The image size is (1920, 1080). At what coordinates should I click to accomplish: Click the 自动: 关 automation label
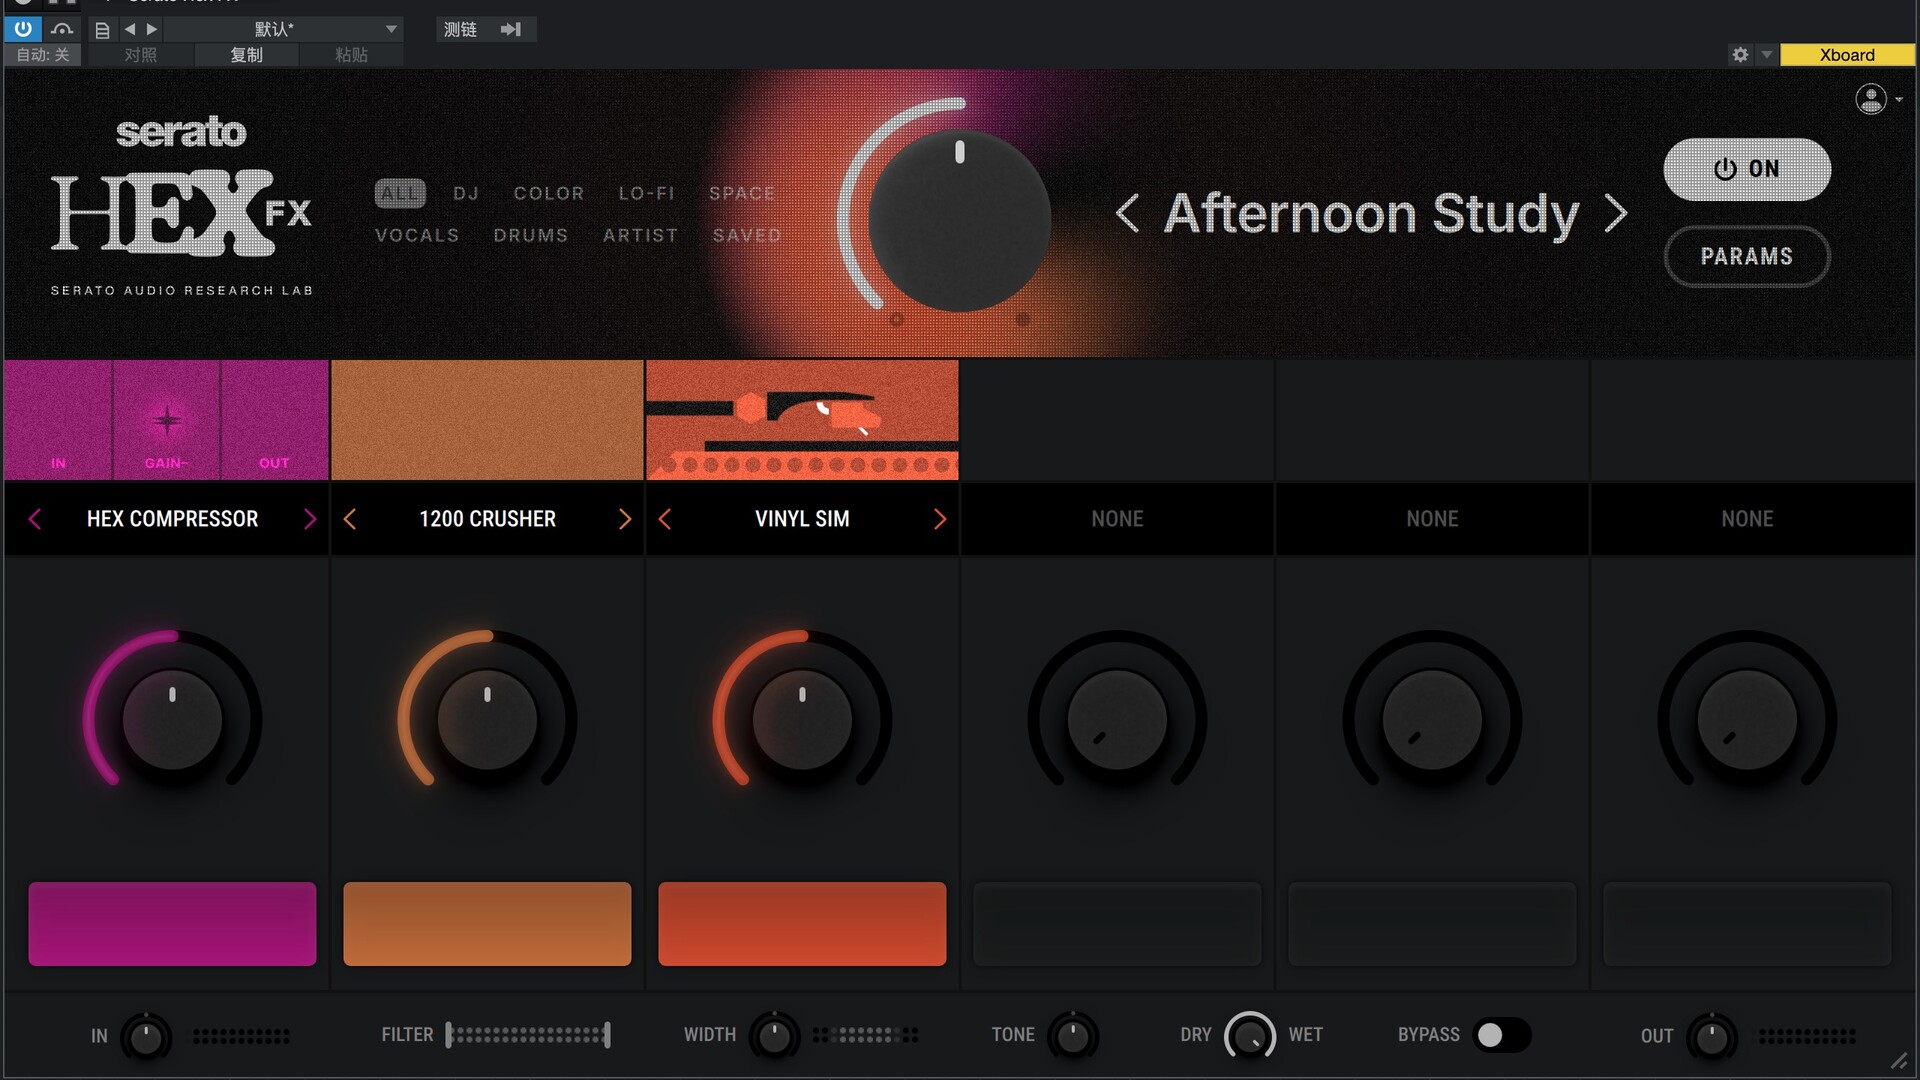coord(43,55)
